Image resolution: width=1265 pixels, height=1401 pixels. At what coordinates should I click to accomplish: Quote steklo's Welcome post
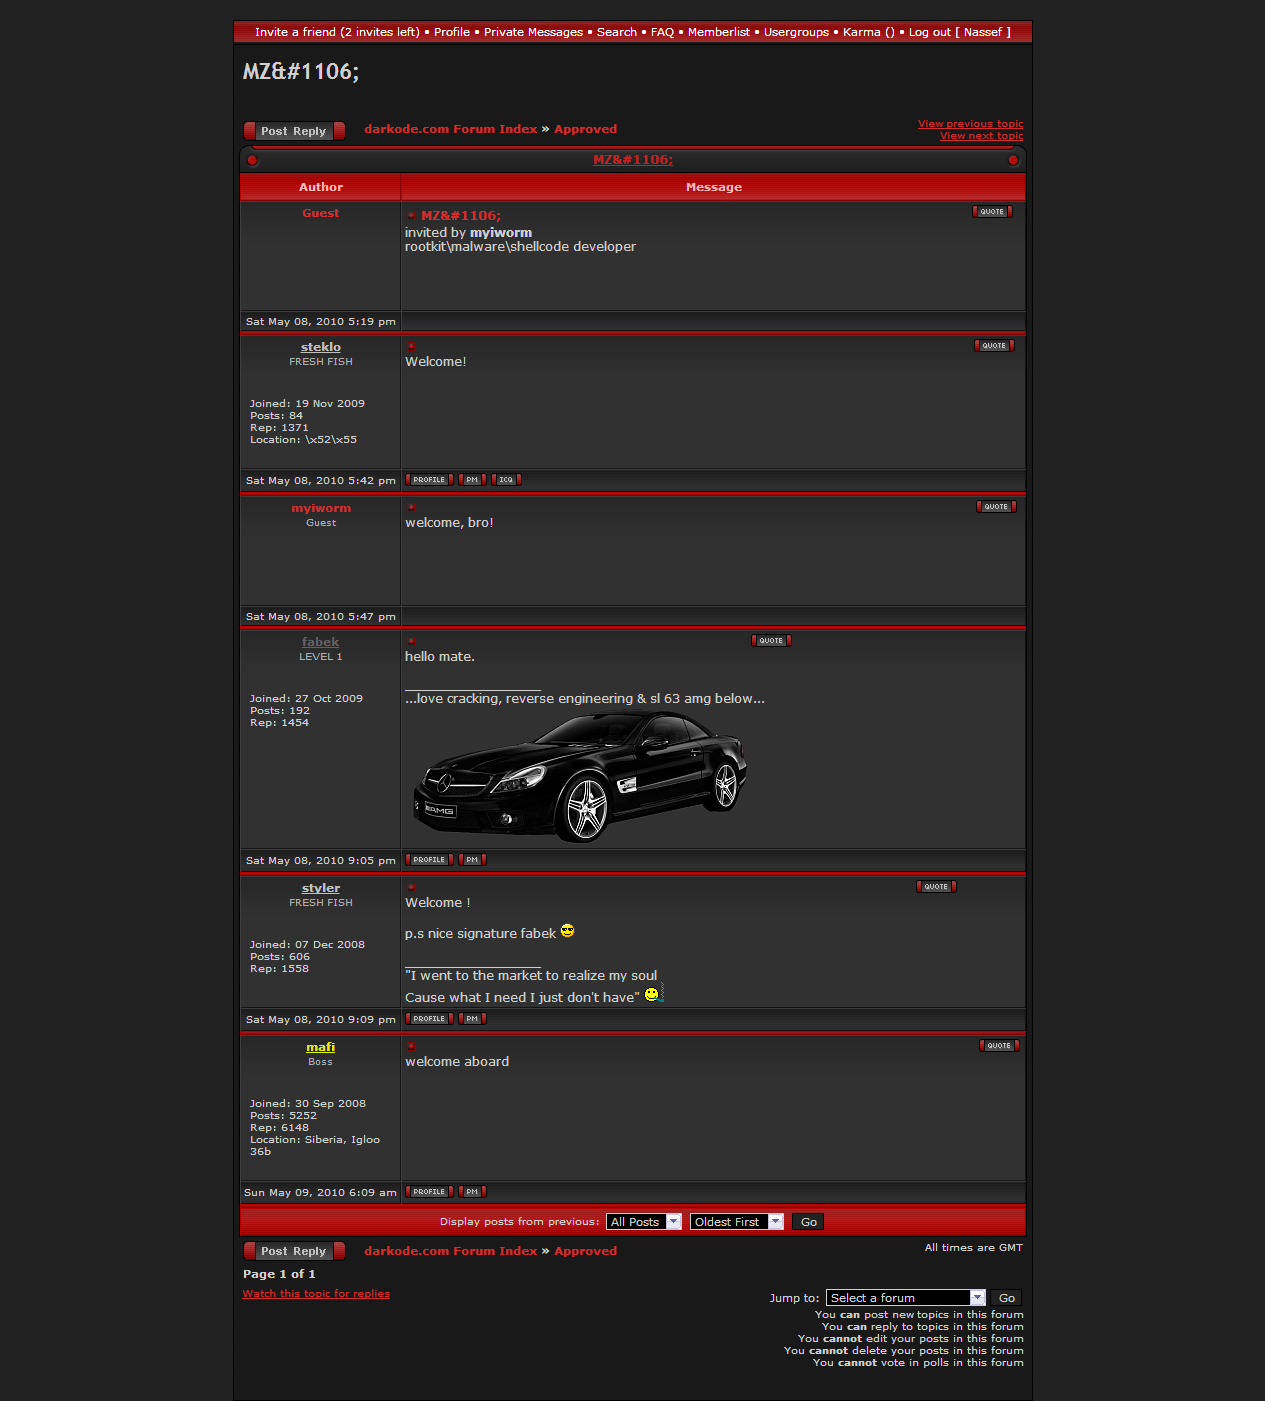[x=994, y=346]
